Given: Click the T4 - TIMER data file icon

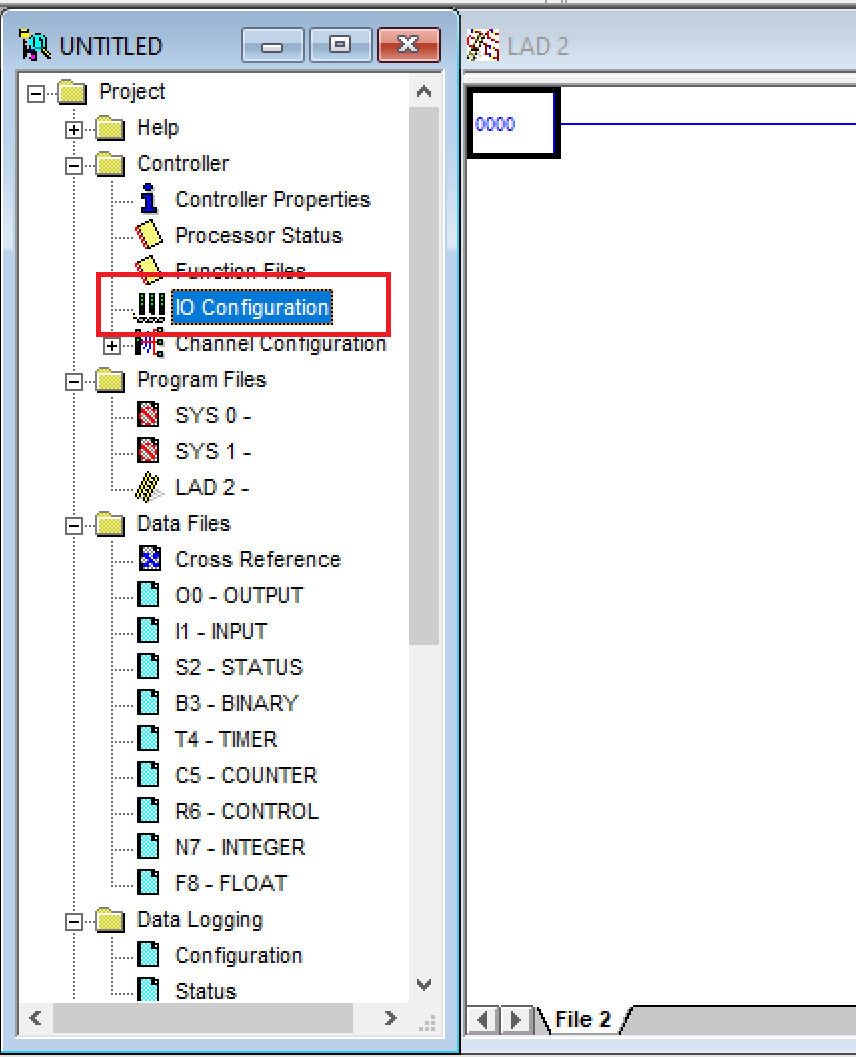Looking at the screenshot, I should point(148,738).
